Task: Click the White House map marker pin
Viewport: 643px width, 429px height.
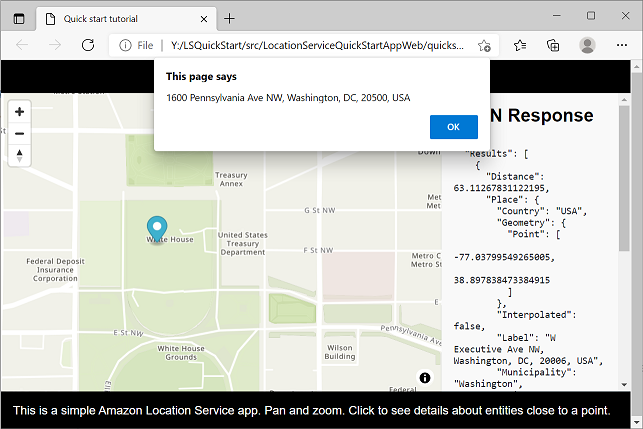Action: 157,228
